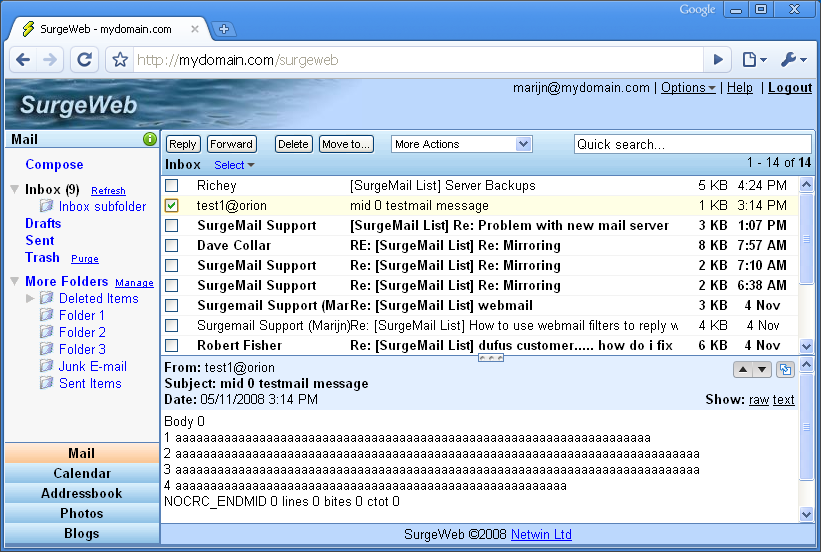
Task: Switch to the Addressbook tab
Action: pyautogui.click(x=81, y=493)
